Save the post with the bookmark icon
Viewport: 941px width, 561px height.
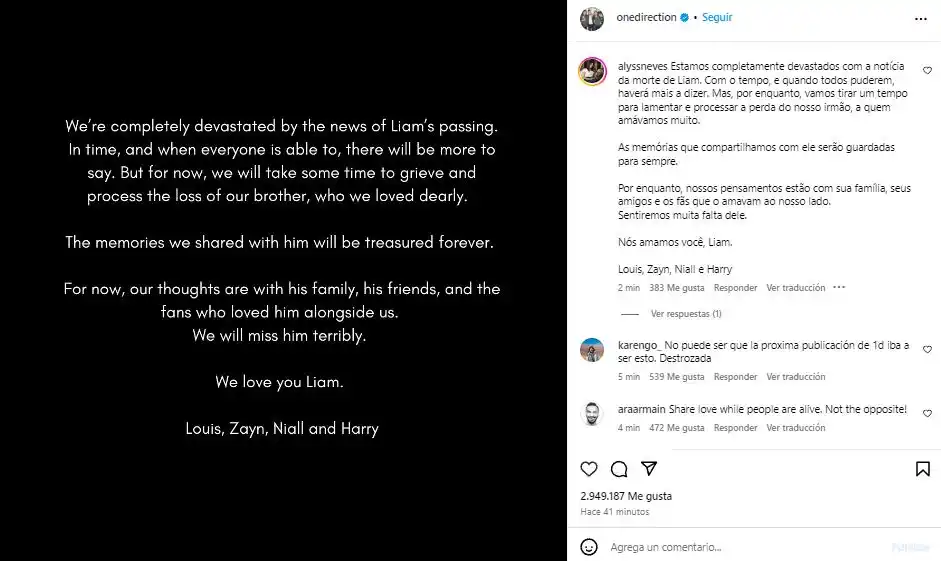923,469
